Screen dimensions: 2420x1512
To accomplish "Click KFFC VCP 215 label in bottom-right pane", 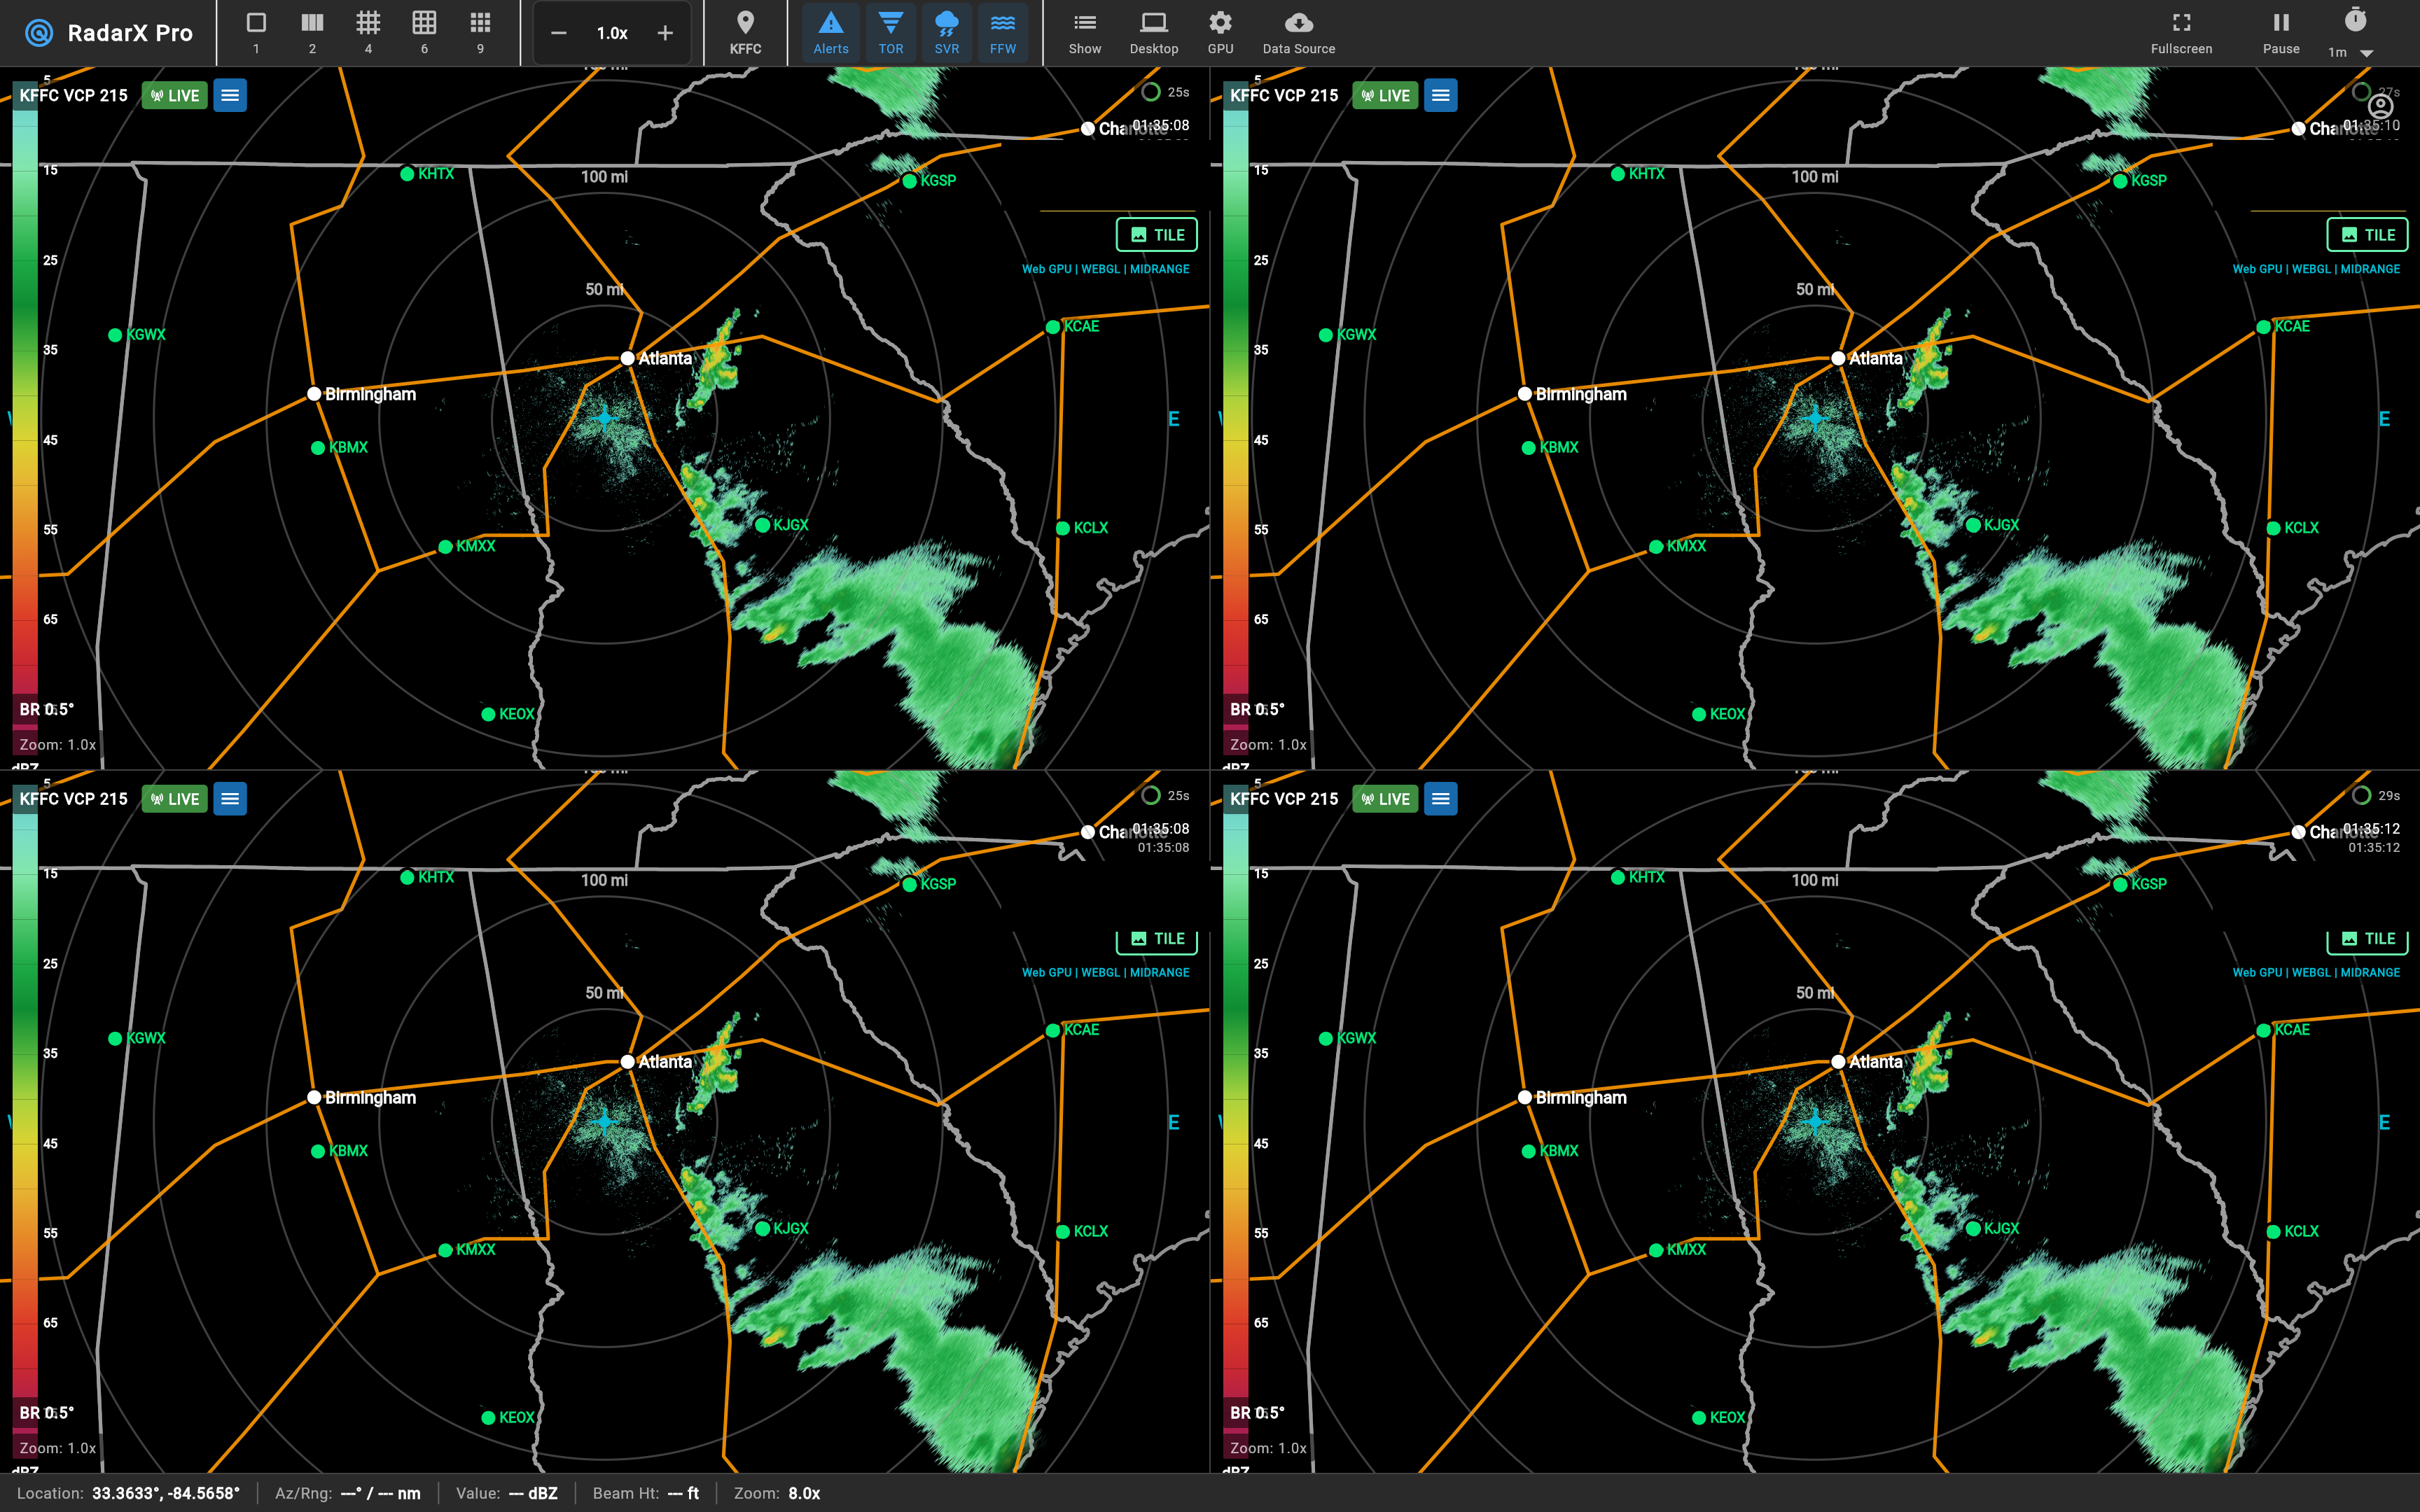I will click(x=1284, y=798).
